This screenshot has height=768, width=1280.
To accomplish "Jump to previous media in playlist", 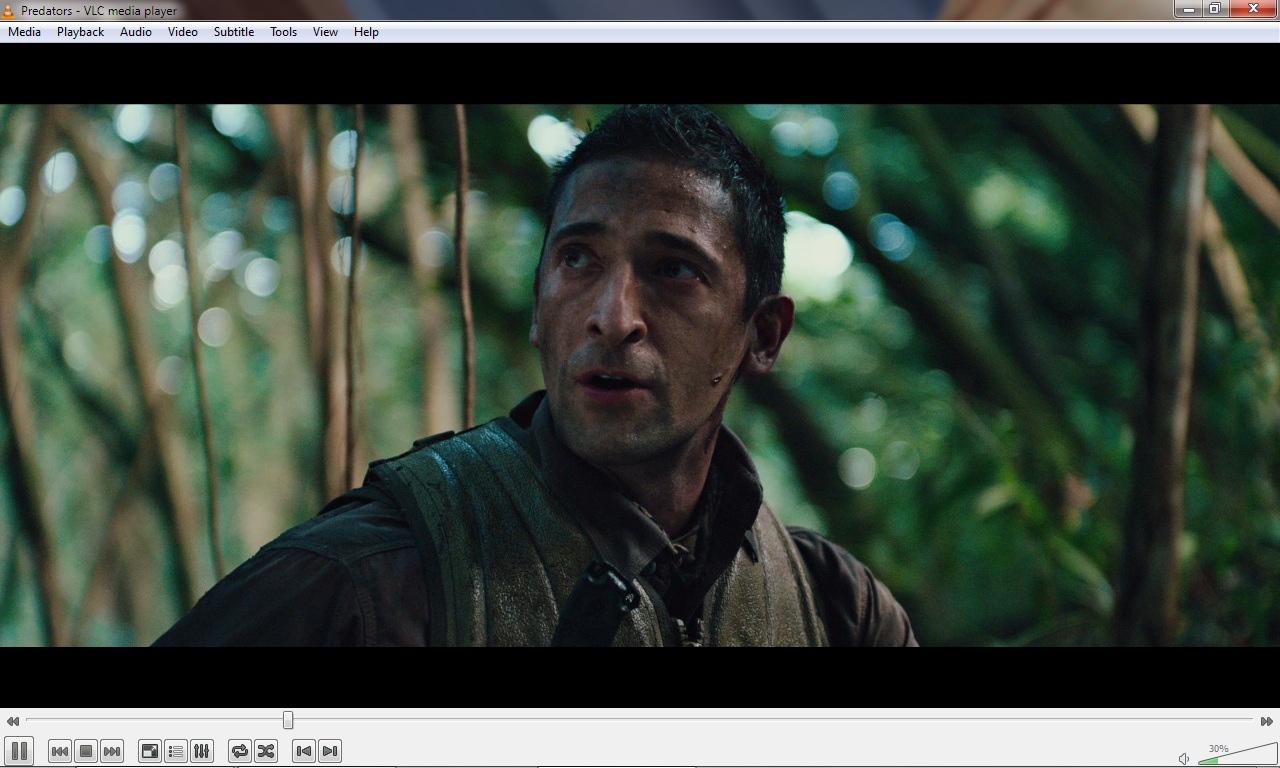I will click(60, 751).
